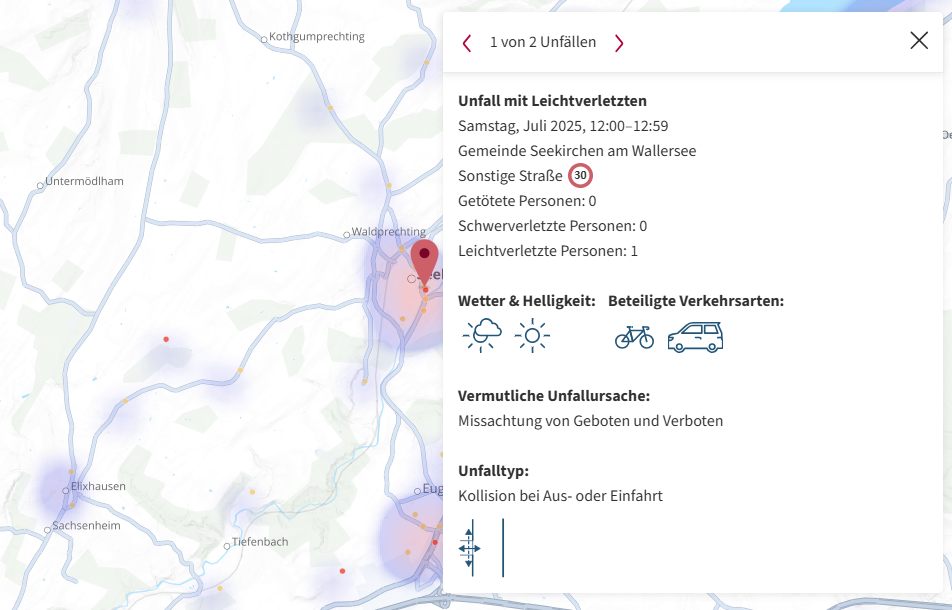Click the Tiefenbach place label
This screenshot has height=610, width=952.
pyautogui.click(x=260, y=541)
